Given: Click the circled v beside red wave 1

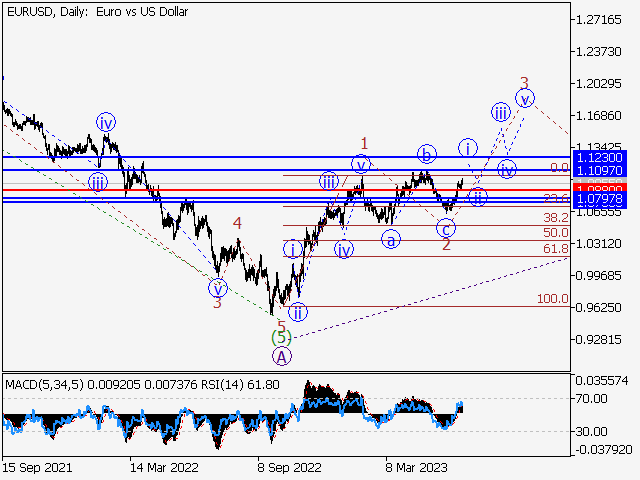Looking at the screenshot, I should coord(361,165).
